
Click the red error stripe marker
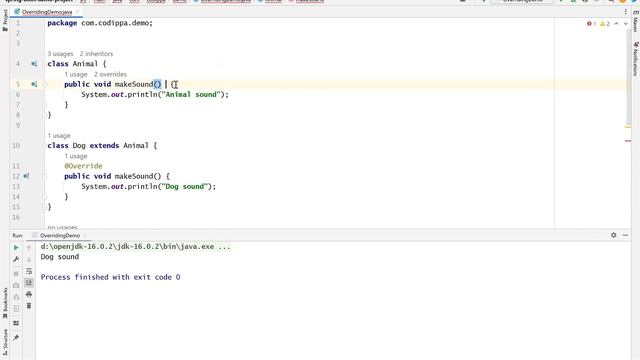tap(628, 141)
